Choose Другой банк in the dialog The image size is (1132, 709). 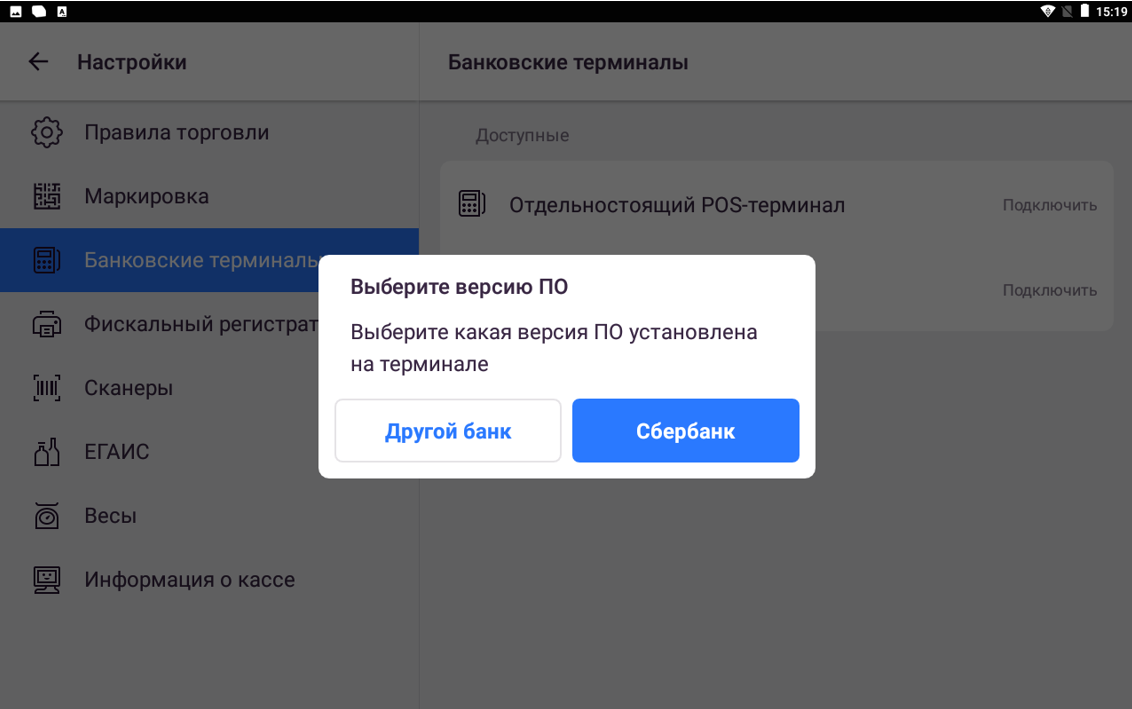coord(448,431)
